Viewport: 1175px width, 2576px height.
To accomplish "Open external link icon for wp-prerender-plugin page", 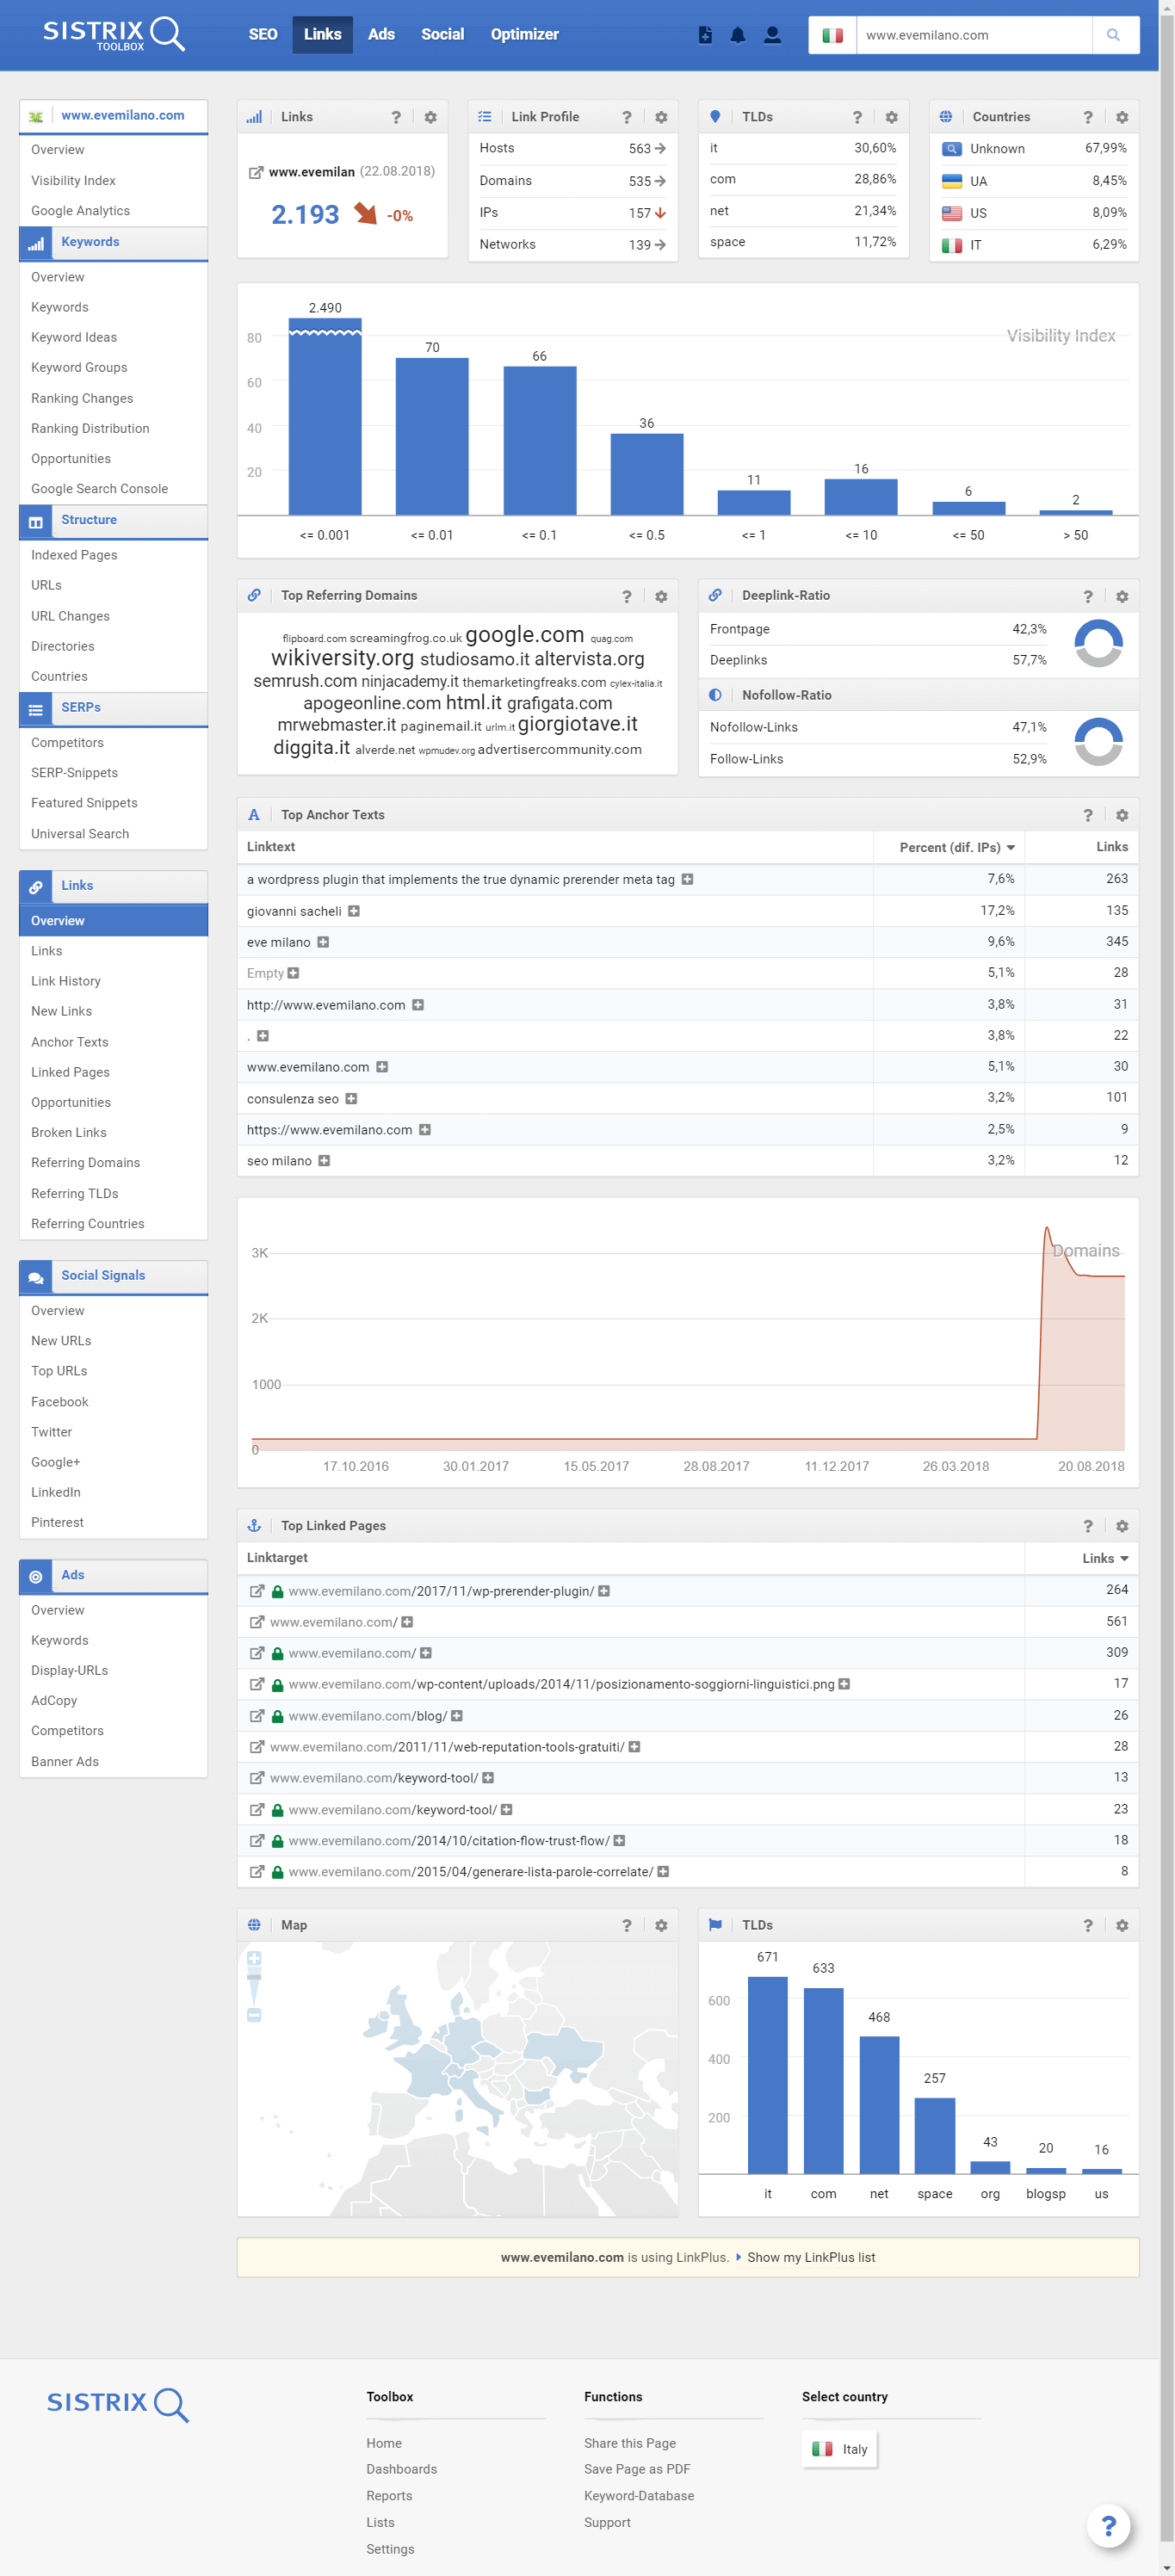I will (x=257, y=1591).
